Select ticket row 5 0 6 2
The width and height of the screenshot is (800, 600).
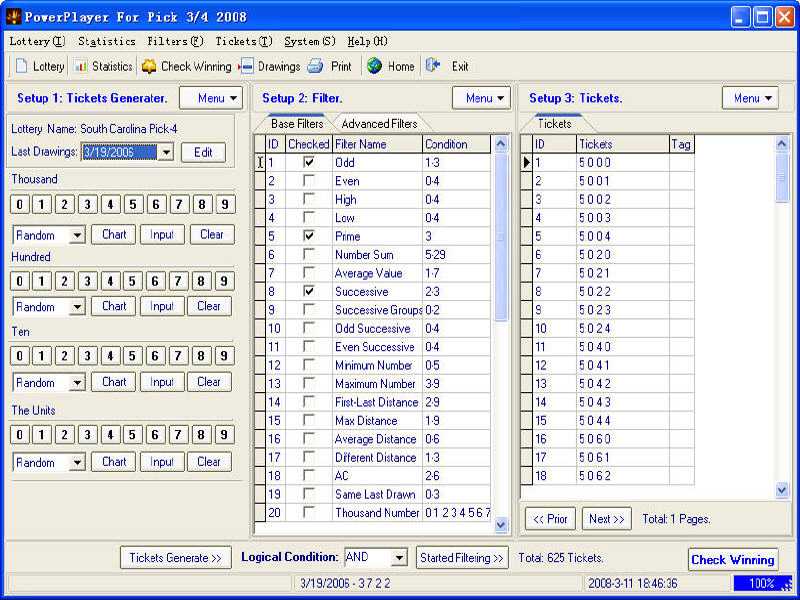click(607, 476)
